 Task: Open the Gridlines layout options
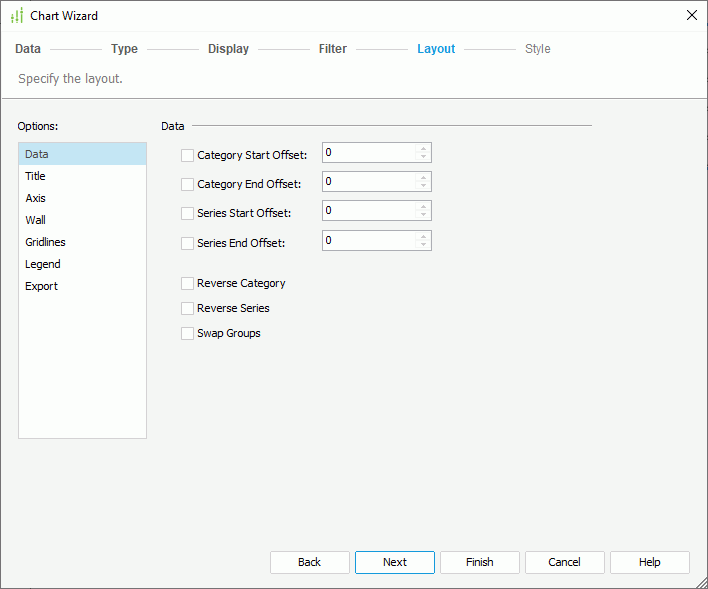coord(46,242)
